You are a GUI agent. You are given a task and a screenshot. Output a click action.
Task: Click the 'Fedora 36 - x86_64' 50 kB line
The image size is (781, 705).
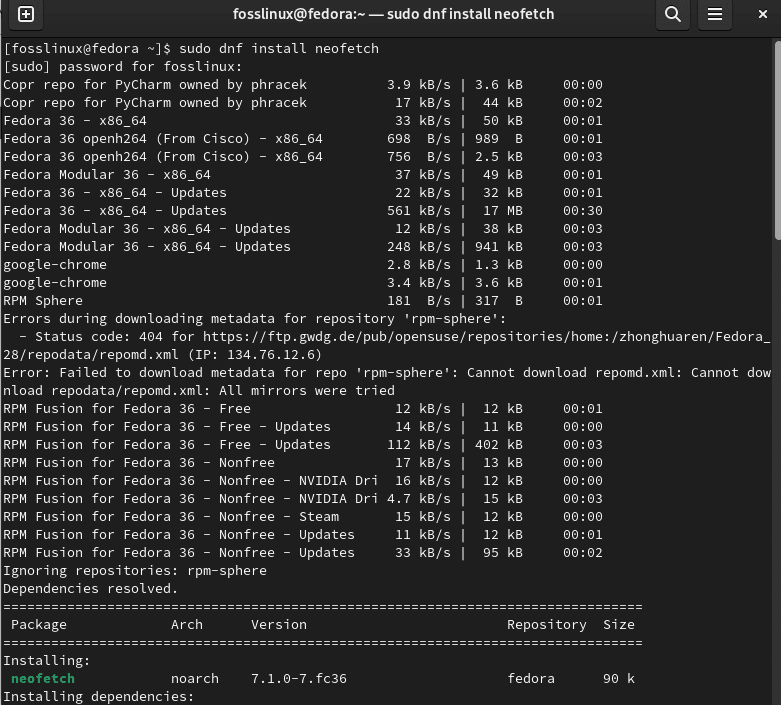tap(303, 121)
